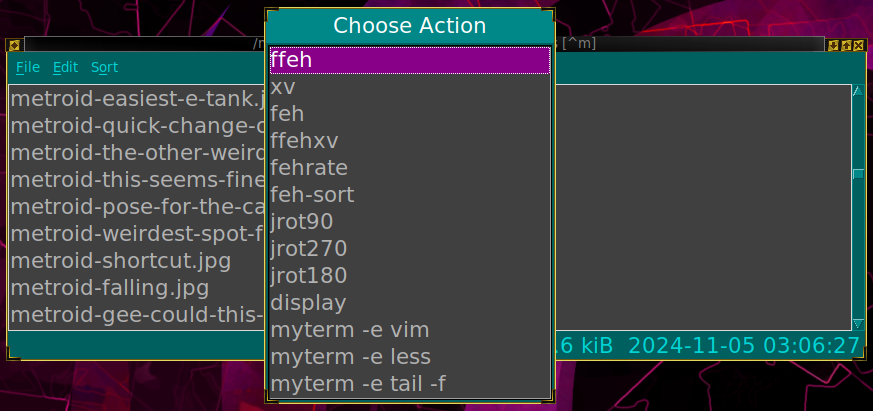Pick the jrot90 action
Image resolution: width=873 pixels, height=411 pixels.
coord(410,221)
